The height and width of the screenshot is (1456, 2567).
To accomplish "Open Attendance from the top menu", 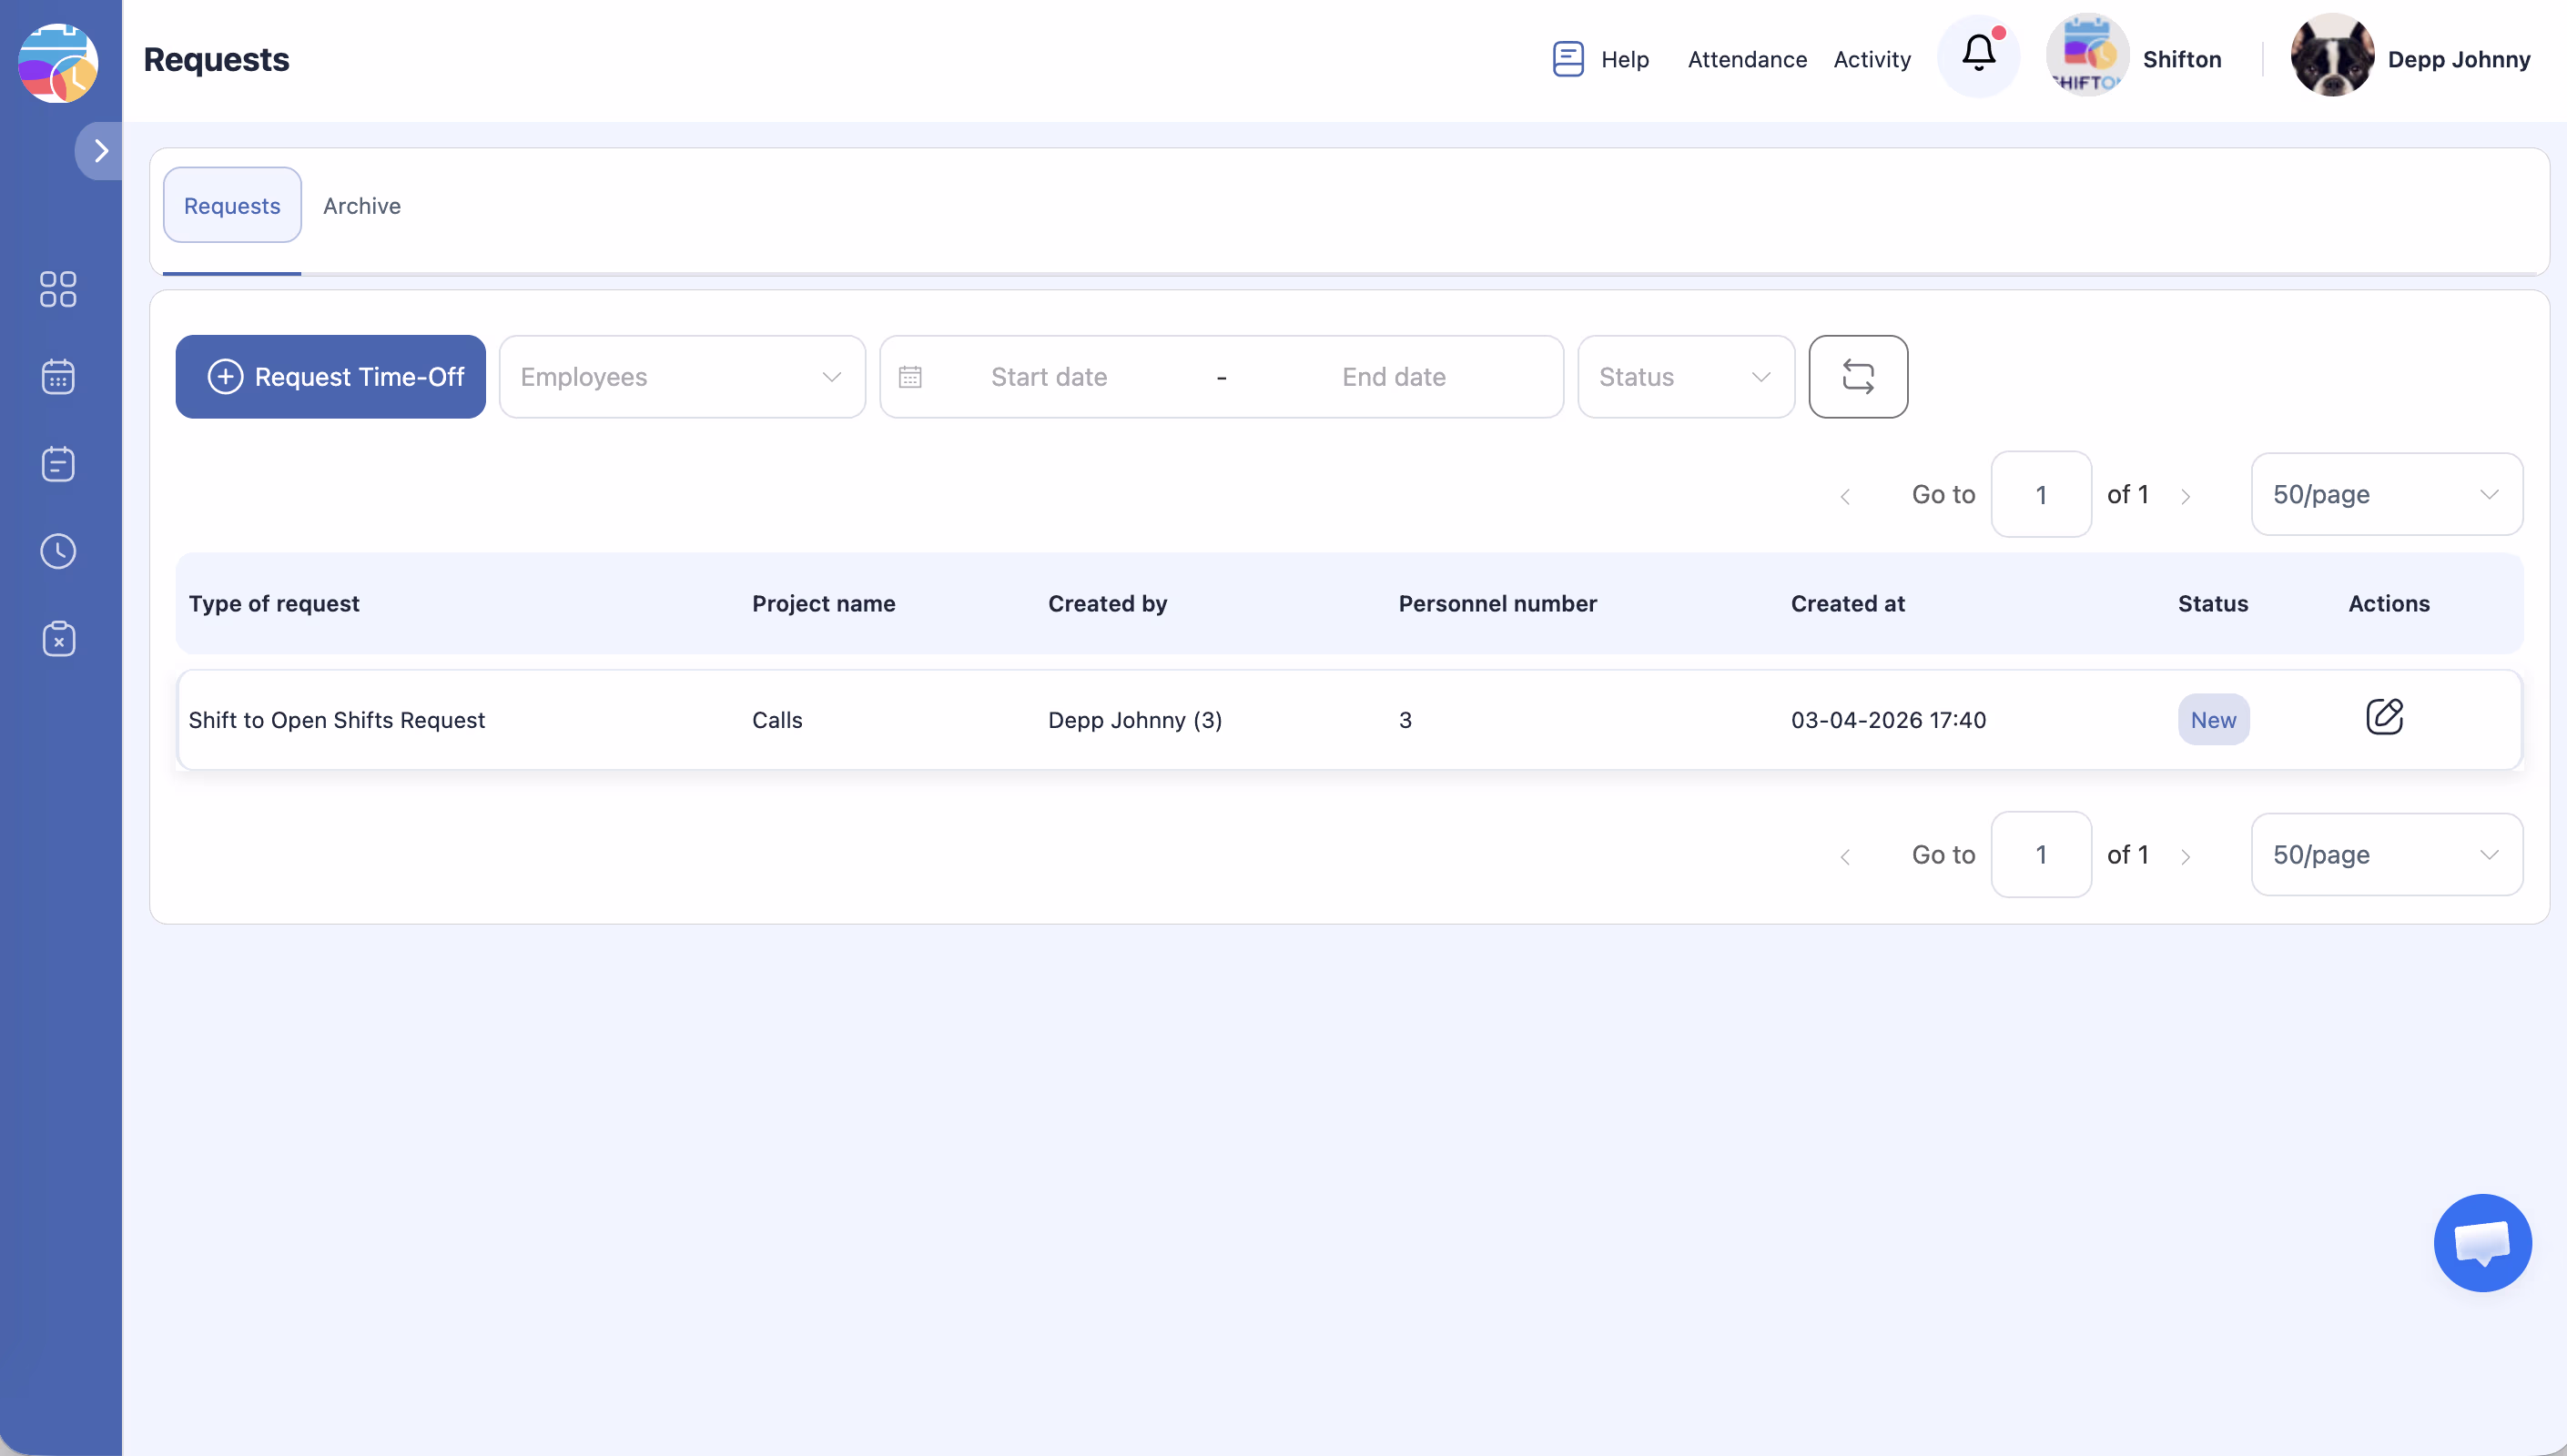I will point(1747,60).
